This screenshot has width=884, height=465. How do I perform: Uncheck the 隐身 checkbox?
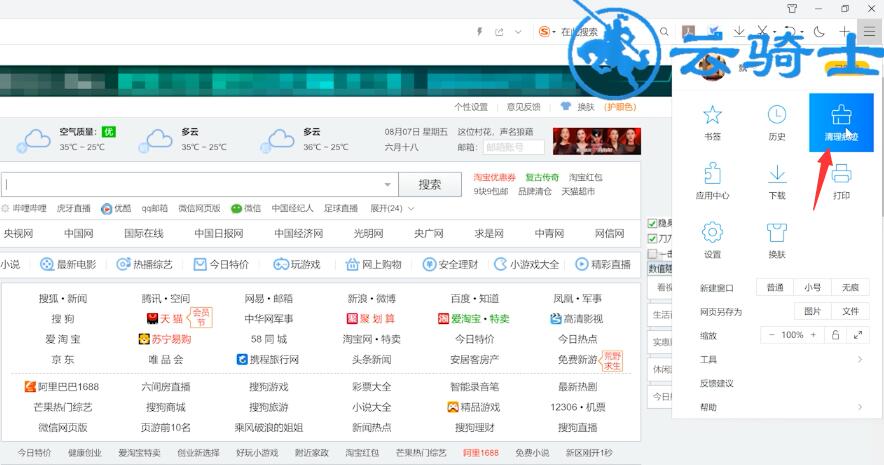point(652,224)
